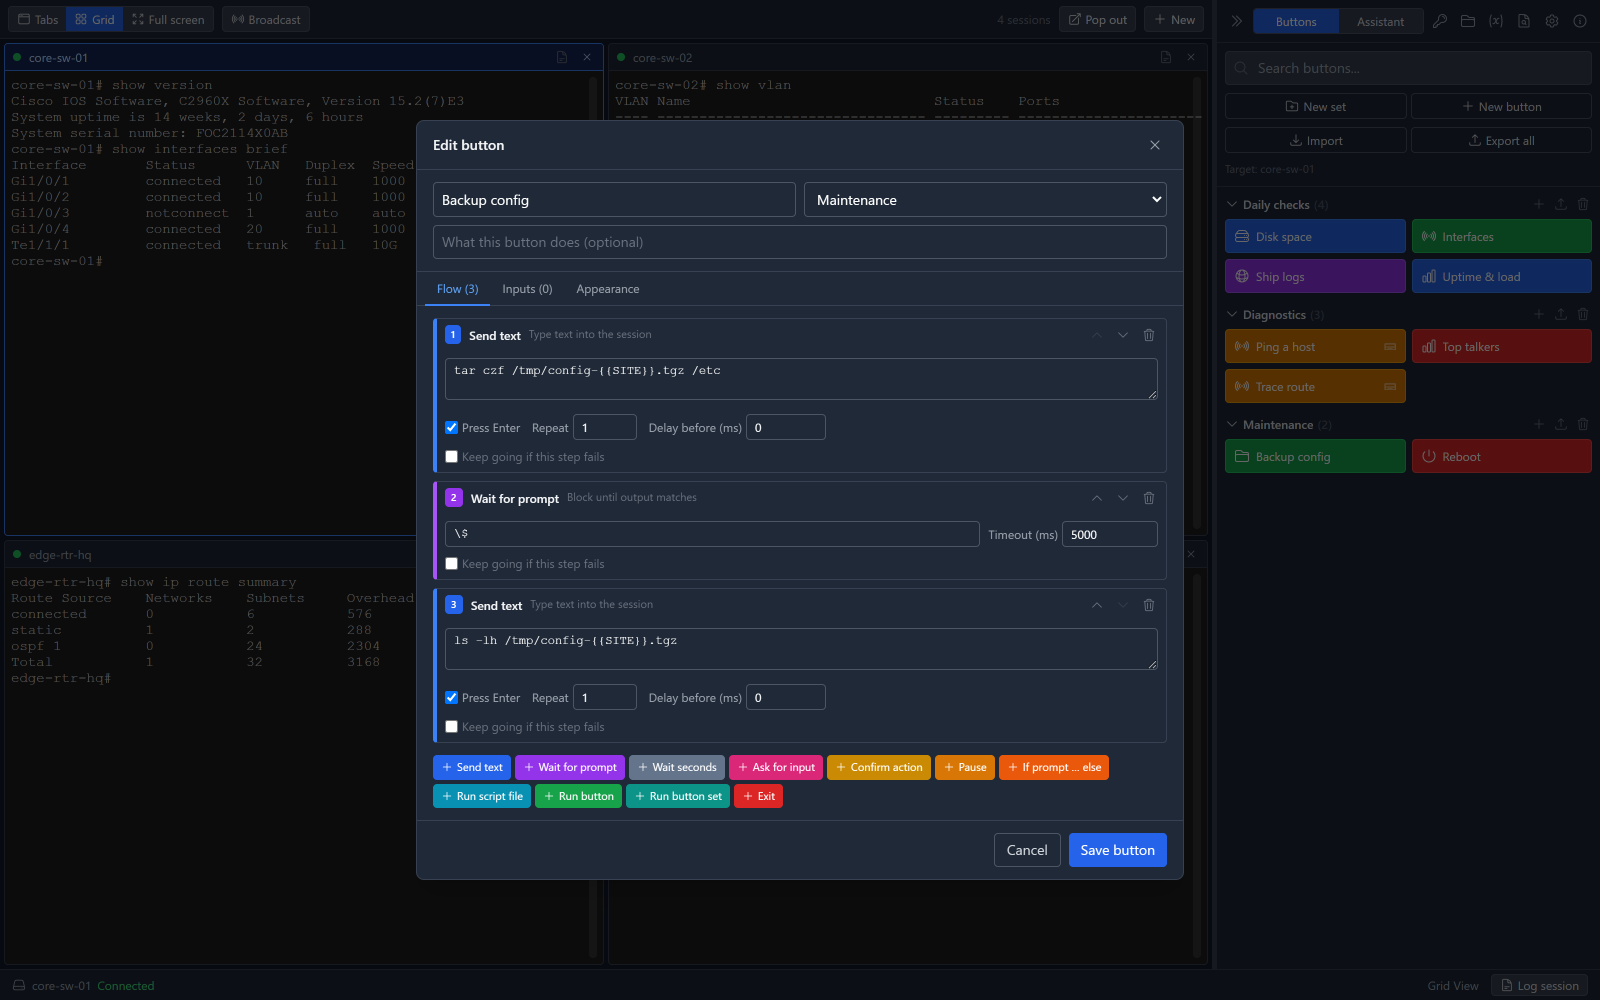This screenshot has width=1600, height=1000.
Task: Add a Wait for prompt step
Action: point(570,767)
